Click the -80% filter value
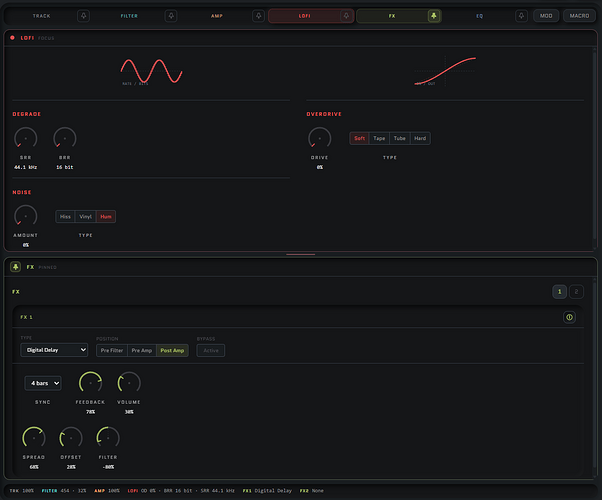Image resolution: width=602 pixels, height=500 pixels. pos(108,467)
